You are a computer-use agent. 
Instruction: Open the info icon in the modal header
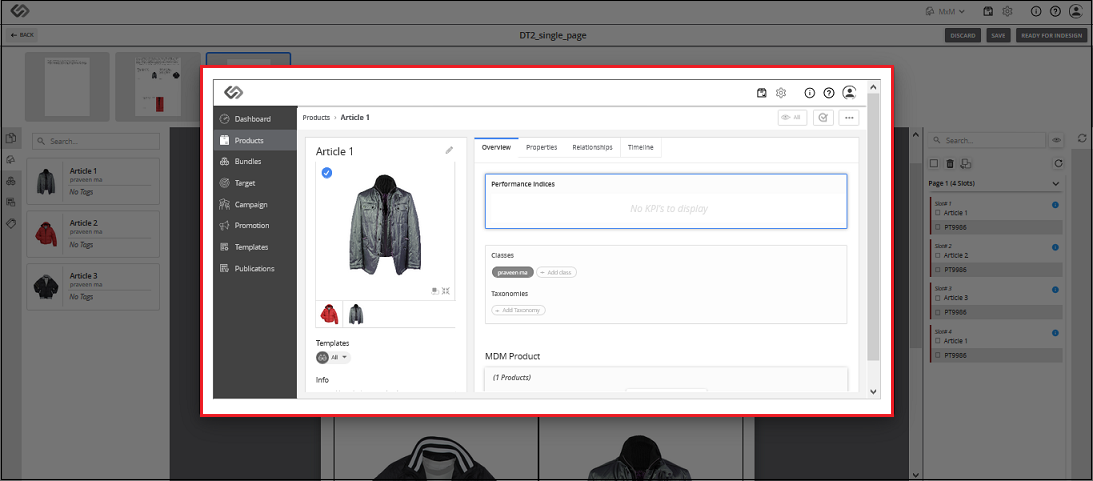809,93
